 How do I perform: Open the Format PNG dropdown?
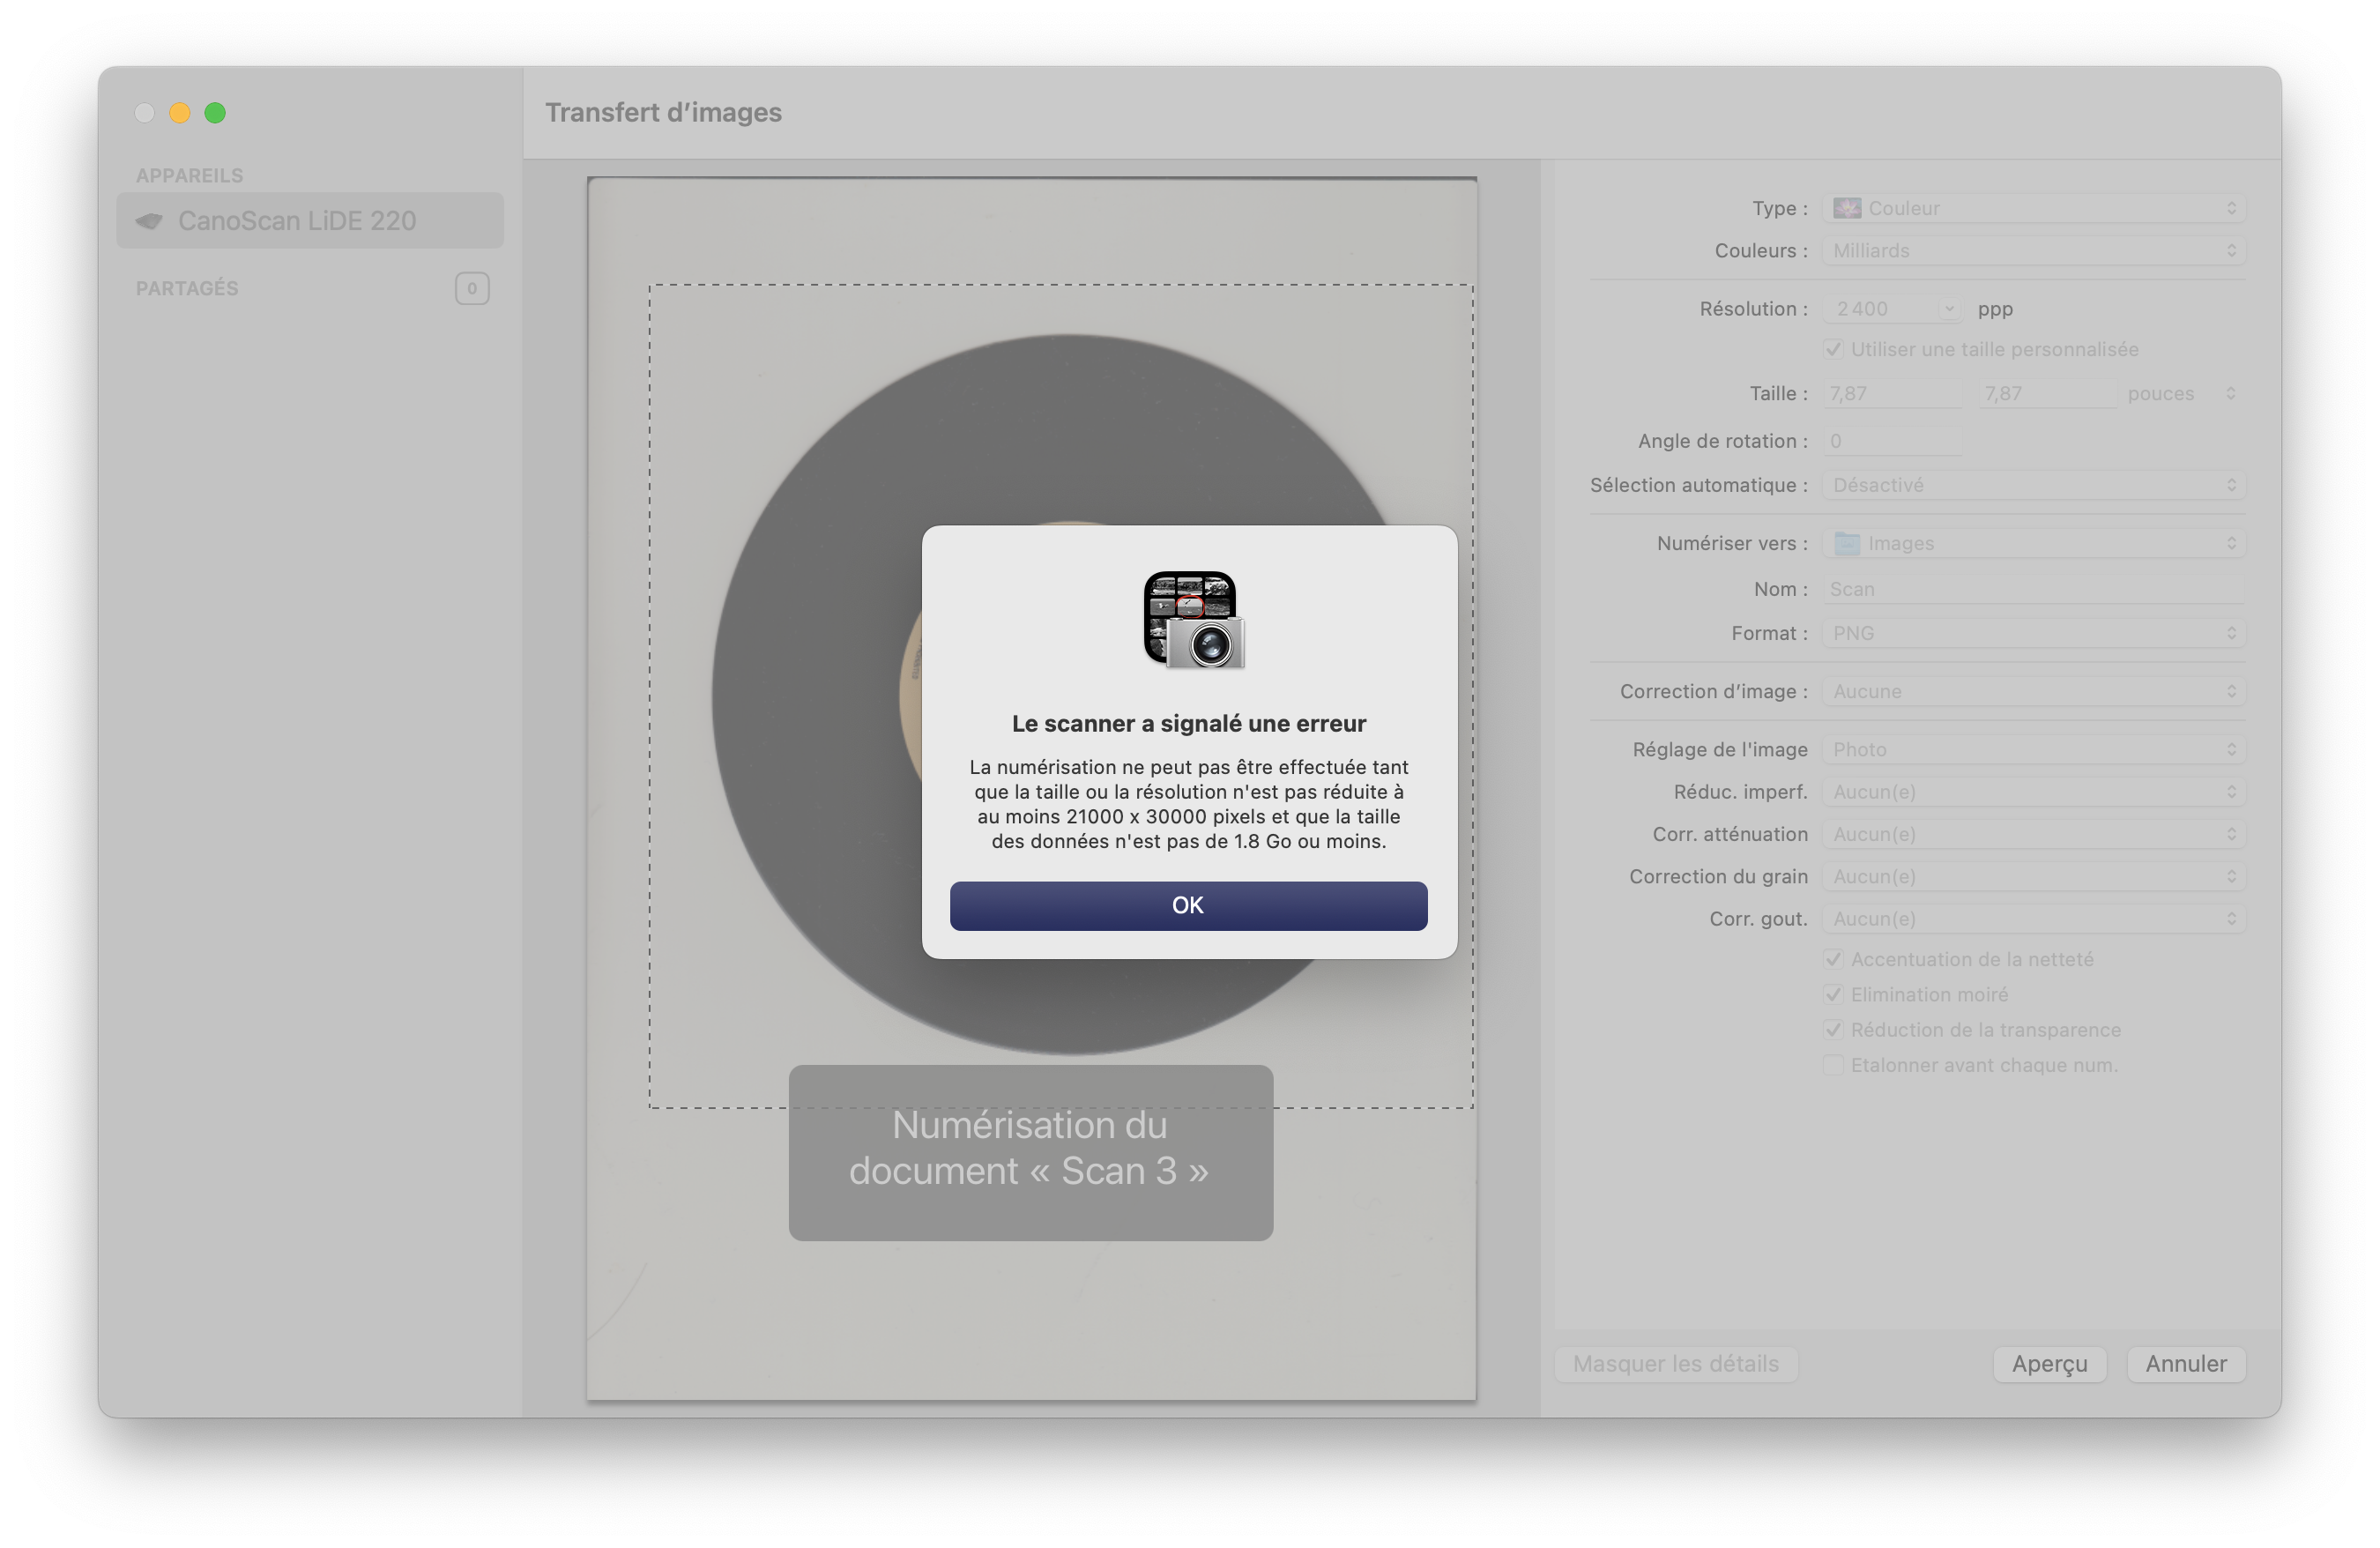(x=2032, y=633)
